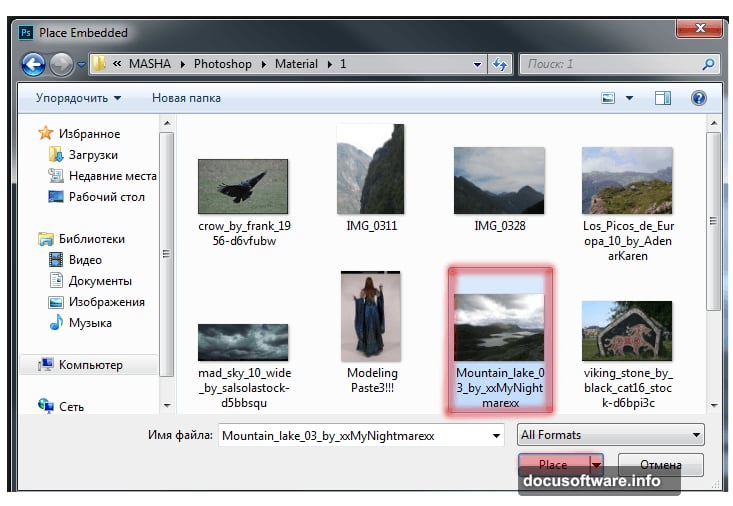The width and height of the screenshot is (733, 506).
Task: Click the Видео film icon
Action: tap(56, 259)
